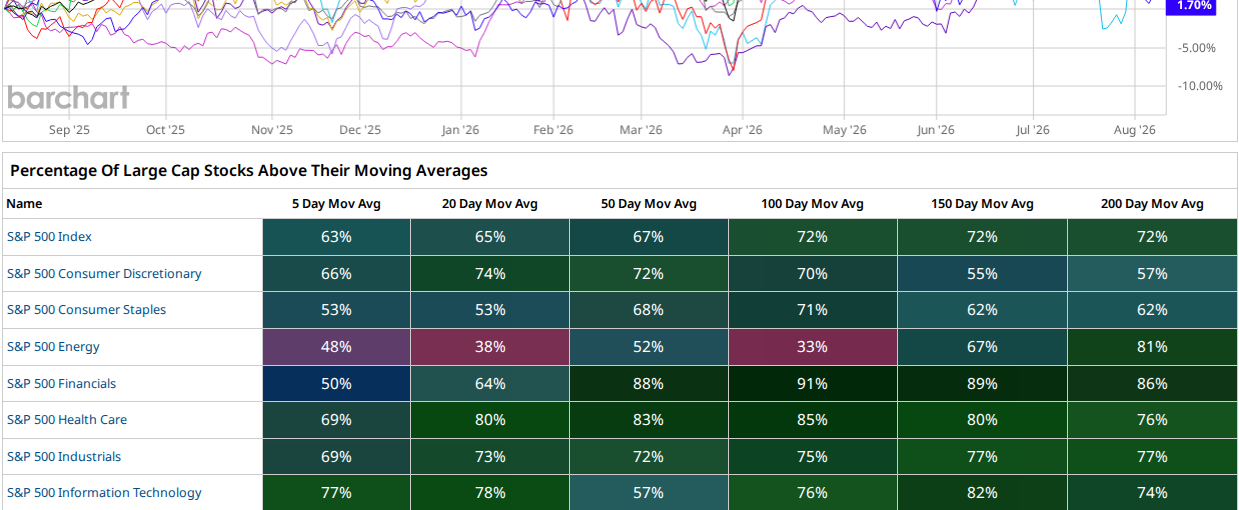This screenshot has width=1239, height=510.
Task: Open the S&P 500 Financials link
Action: [61, 383]
